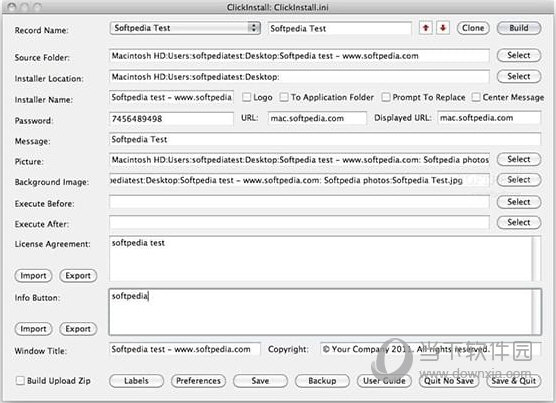Viewport: 556px width, 403px height.
Task: Click License Agreement scrollbar
Action: (537, 258)
